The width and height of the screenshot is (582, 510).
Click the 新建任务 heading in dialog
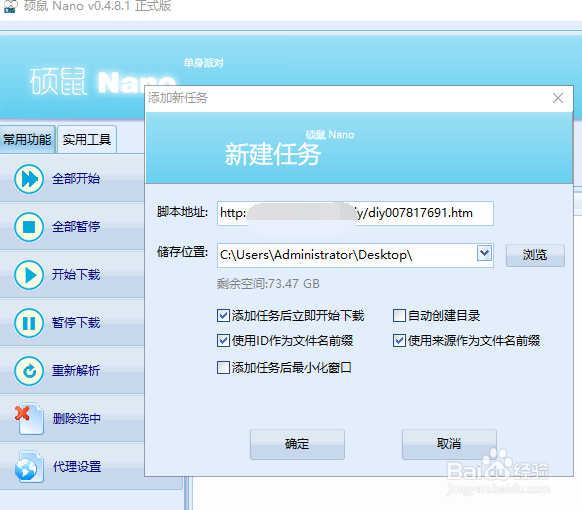coord(273,154)
